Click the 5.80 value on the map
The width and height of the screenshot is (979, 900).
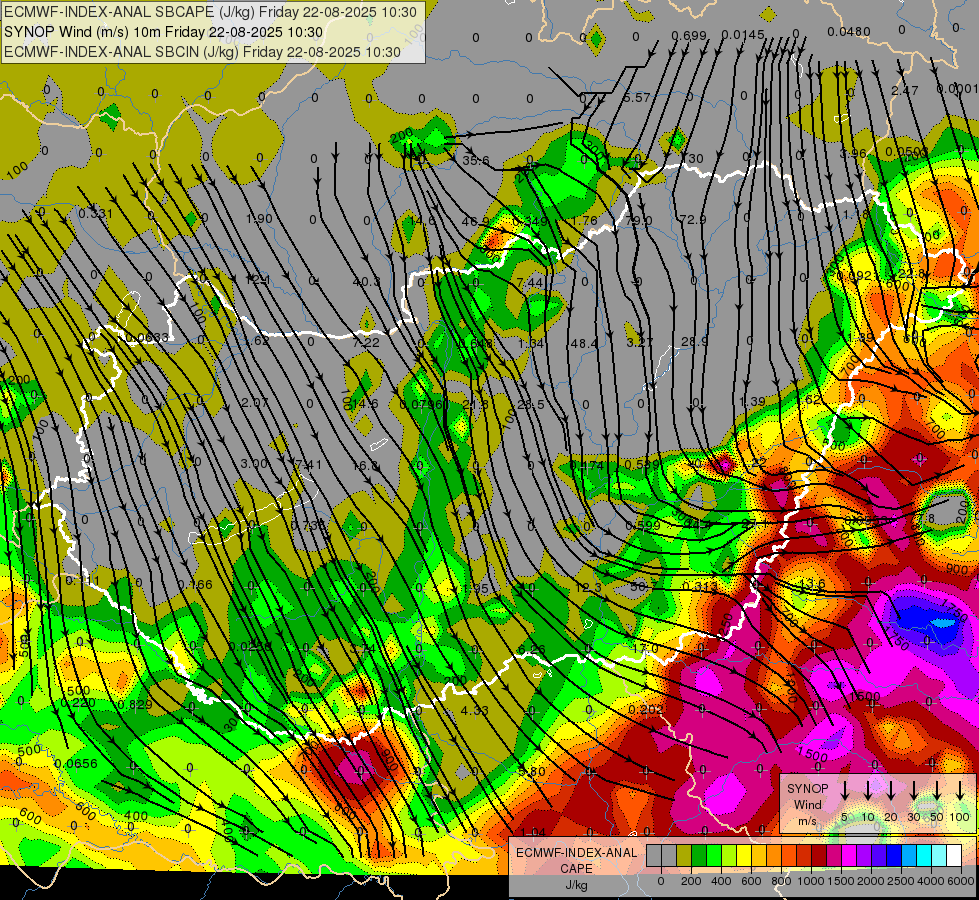[x=532, y=771]
